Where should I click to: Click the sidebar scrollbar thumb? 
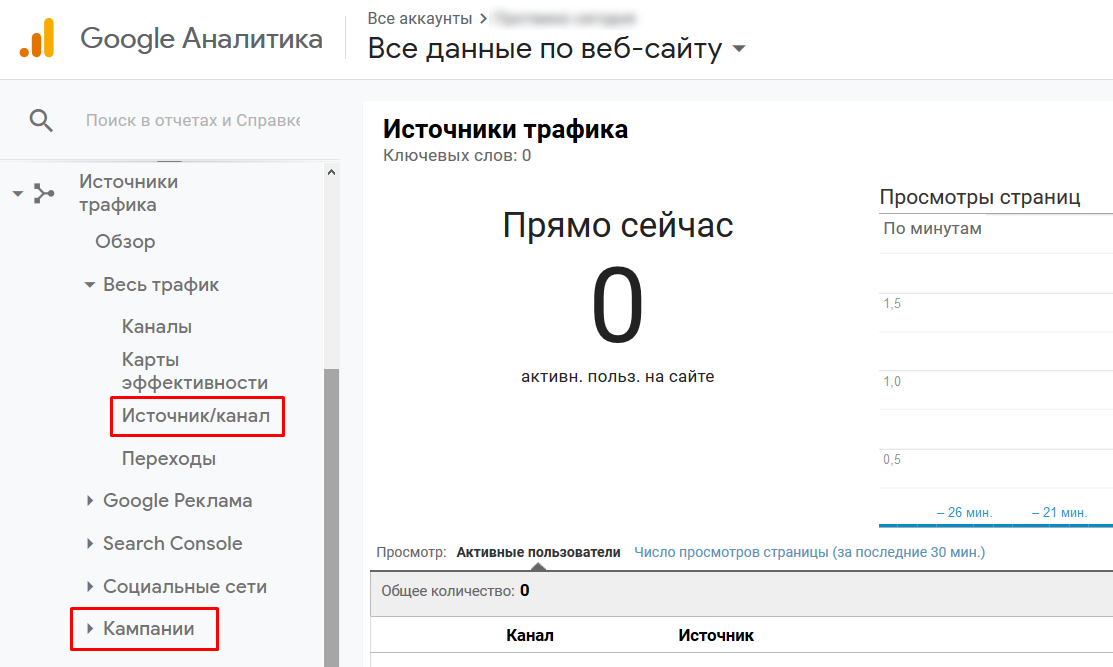[x=331, y=517]
